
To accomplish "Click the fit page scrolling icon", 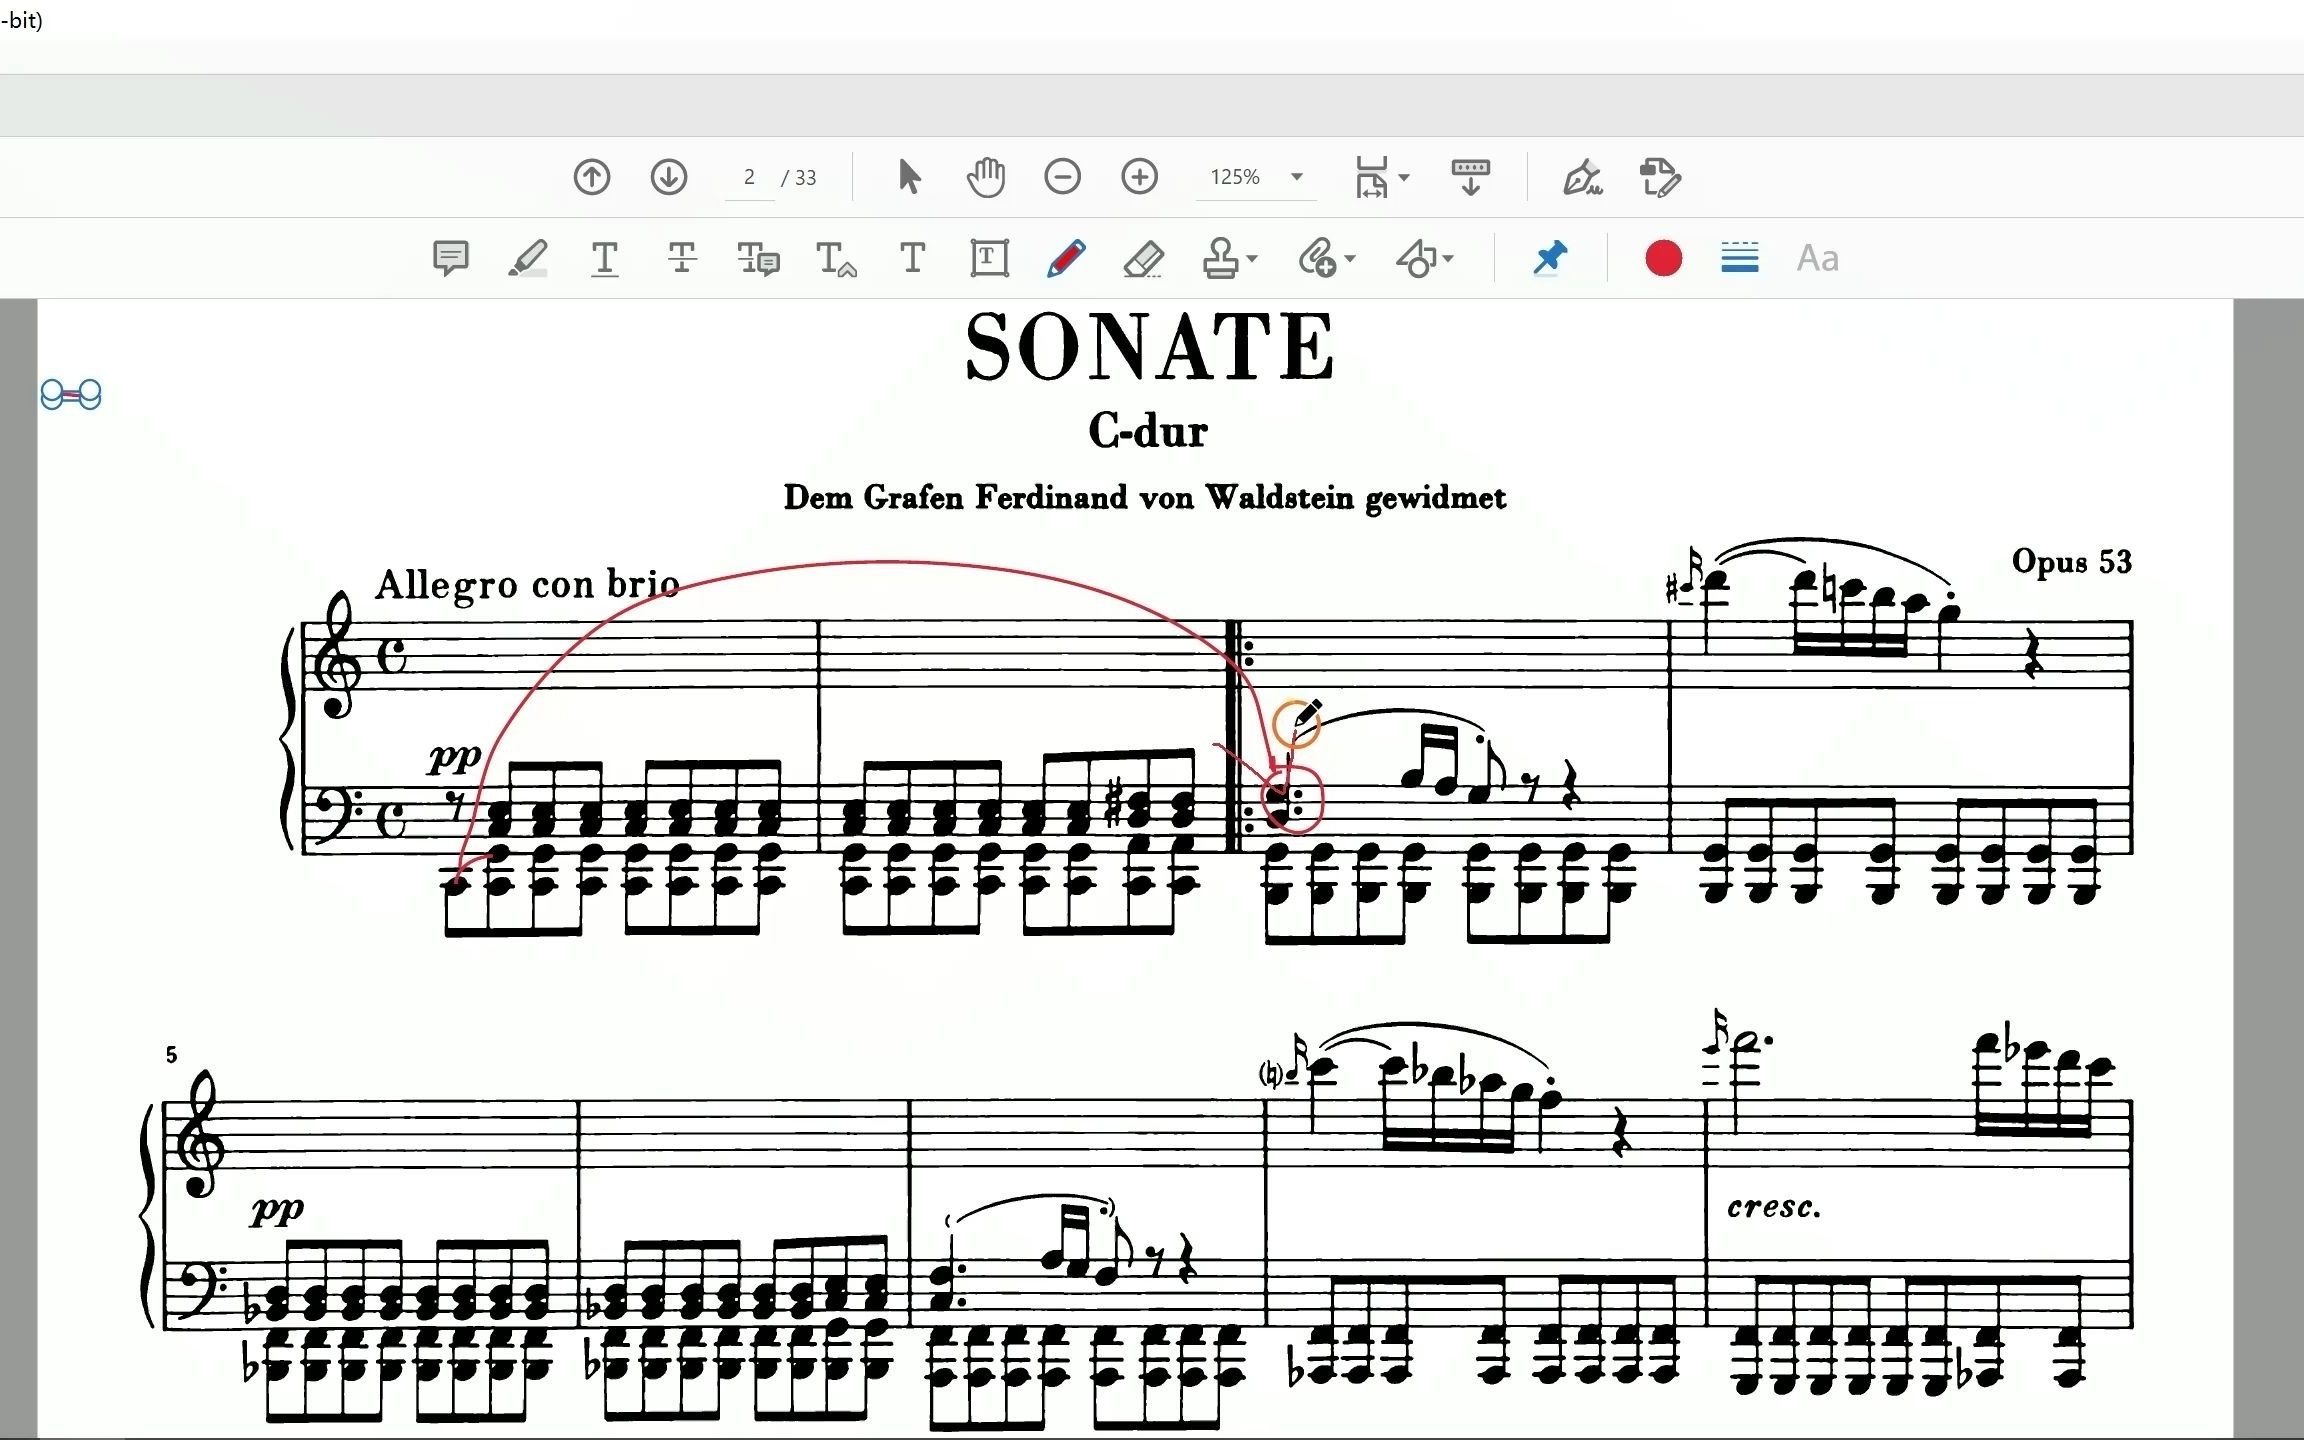I will [1372, 177].
